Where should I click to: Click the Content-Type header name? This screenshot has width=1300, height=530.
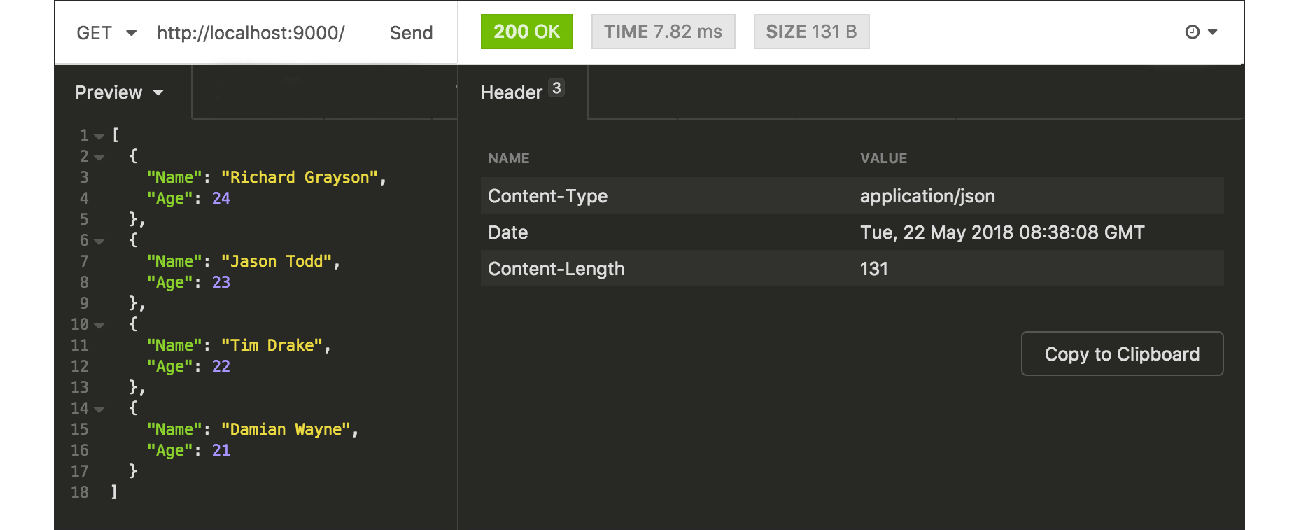547,196
